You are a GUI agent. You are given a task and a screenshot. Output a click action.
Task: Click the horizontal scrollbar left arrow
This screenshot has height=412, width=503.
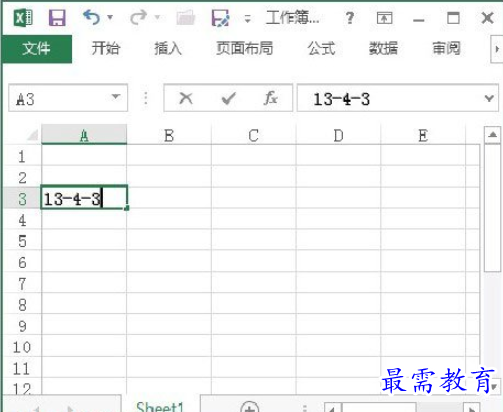pos(332,408)
